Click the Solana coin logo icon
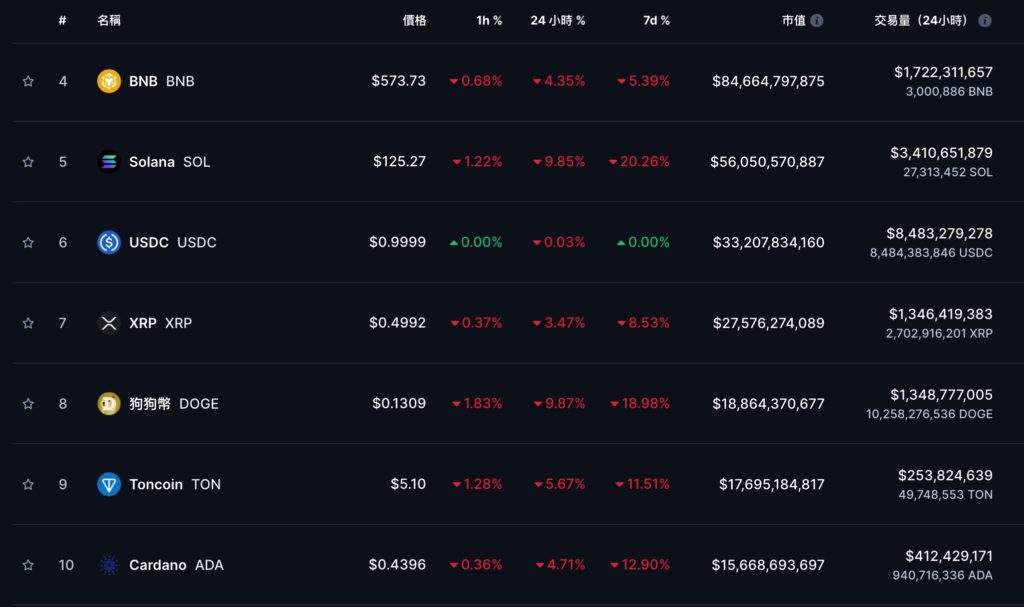The width and height of the screenshot is (1024, 607). pyautogui.click(x=109, y=162)
